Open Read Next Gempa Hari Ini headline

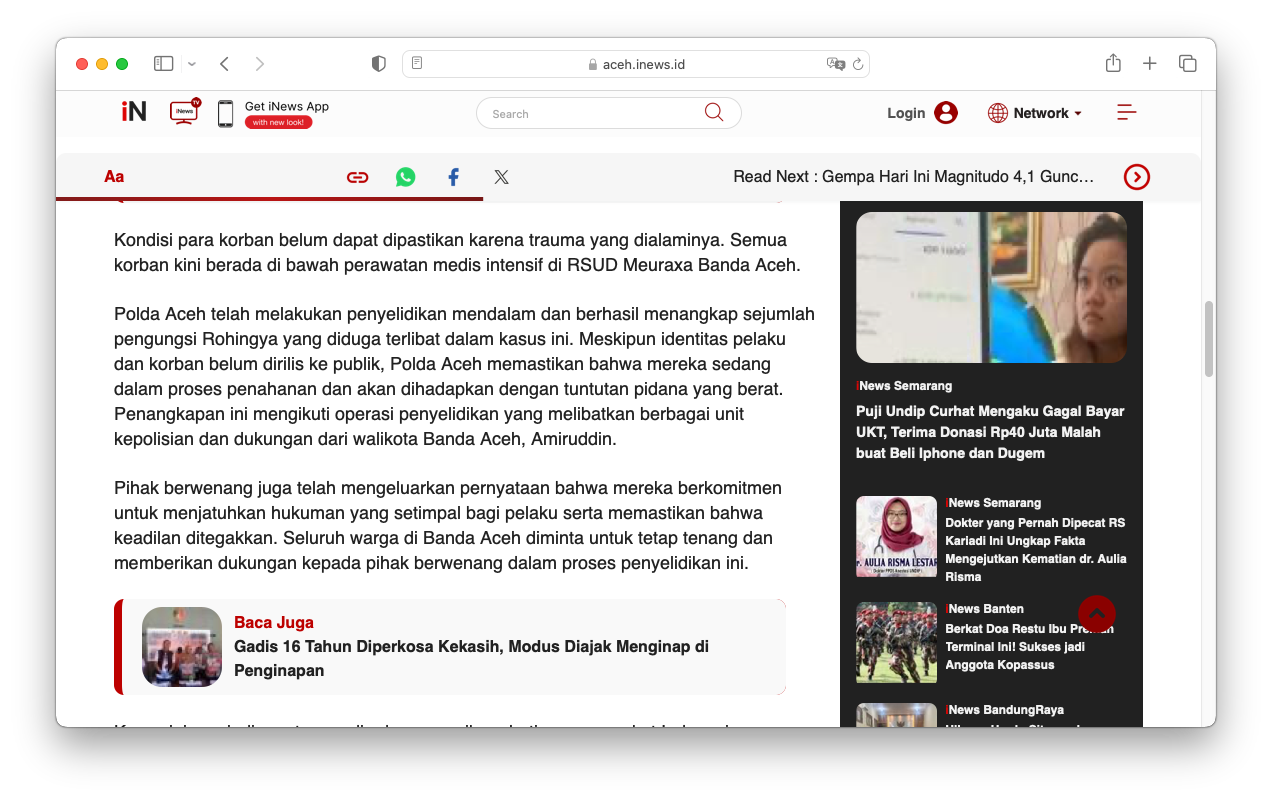click(914, 176)
